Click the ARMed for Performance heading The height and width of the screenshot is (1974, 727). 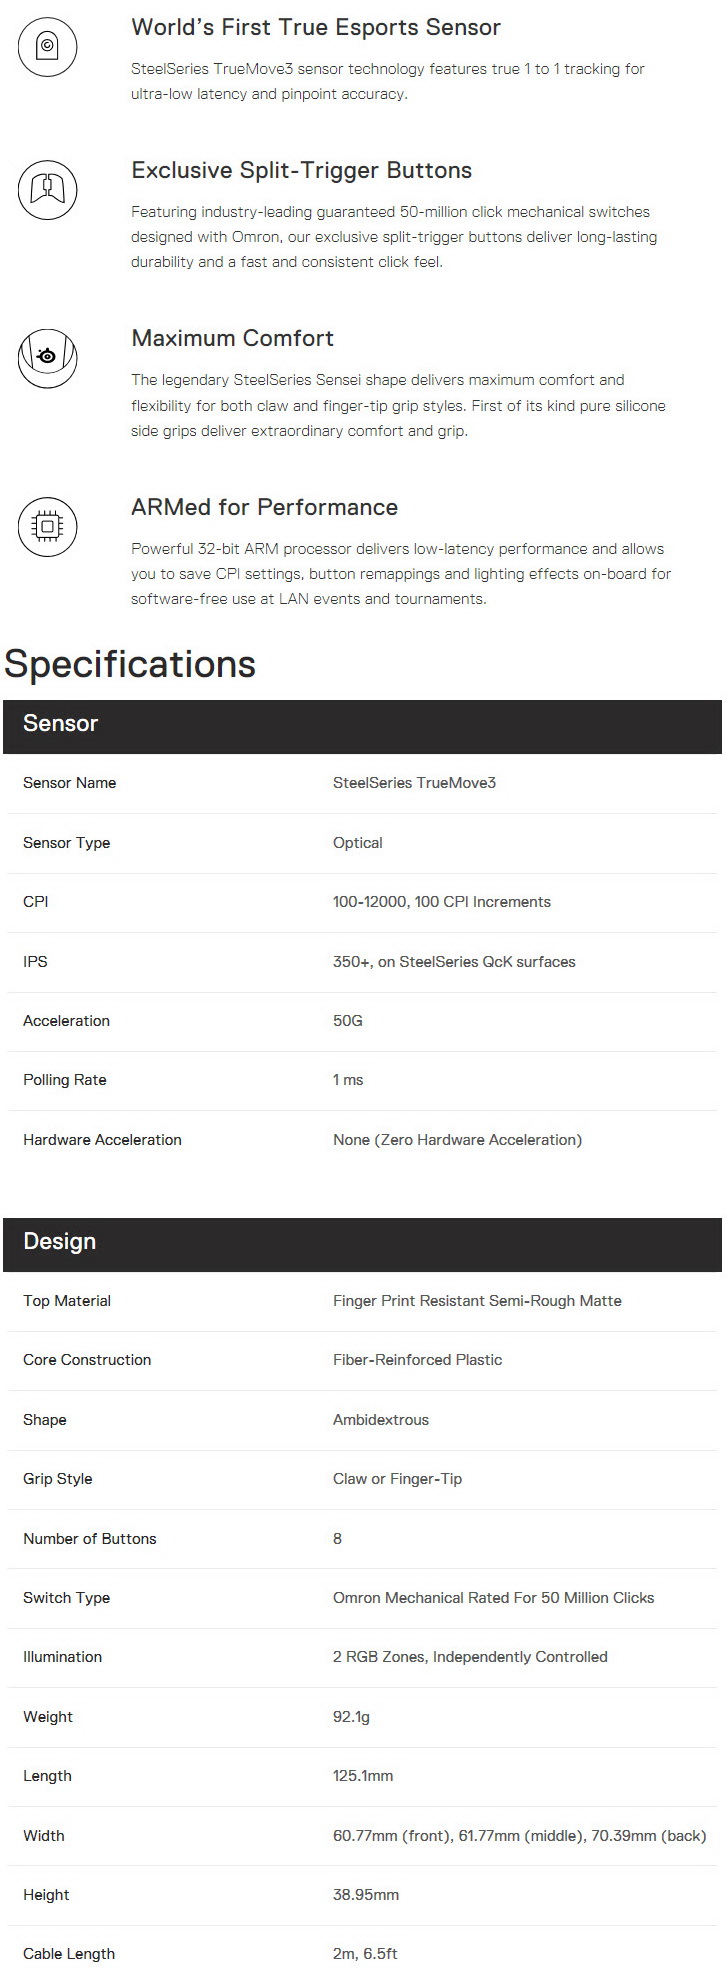coord(264,507)
